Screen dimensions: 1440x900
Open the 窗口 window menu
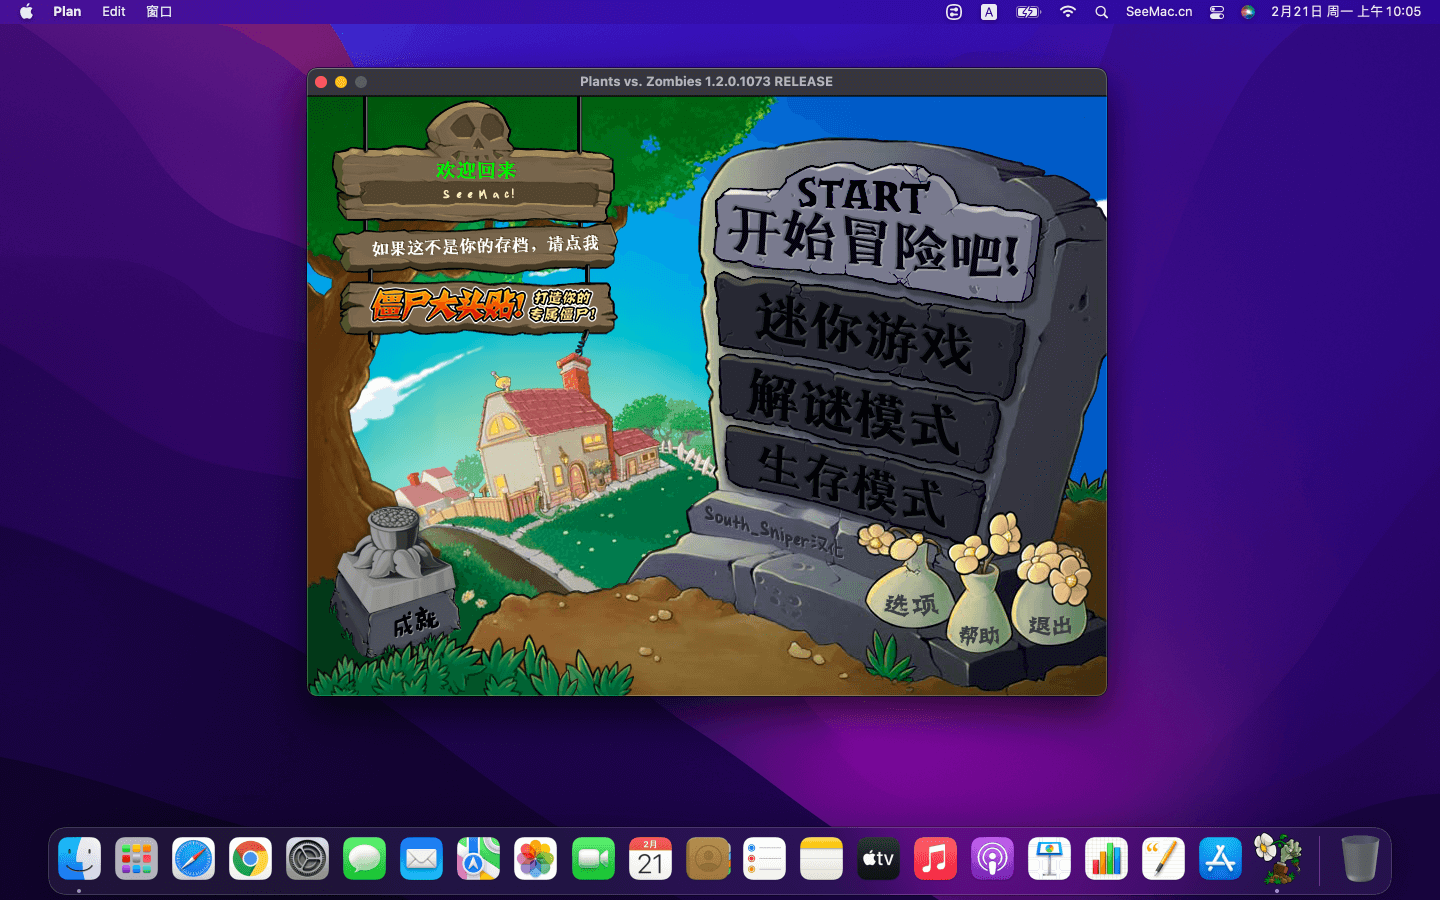point(159,12)
